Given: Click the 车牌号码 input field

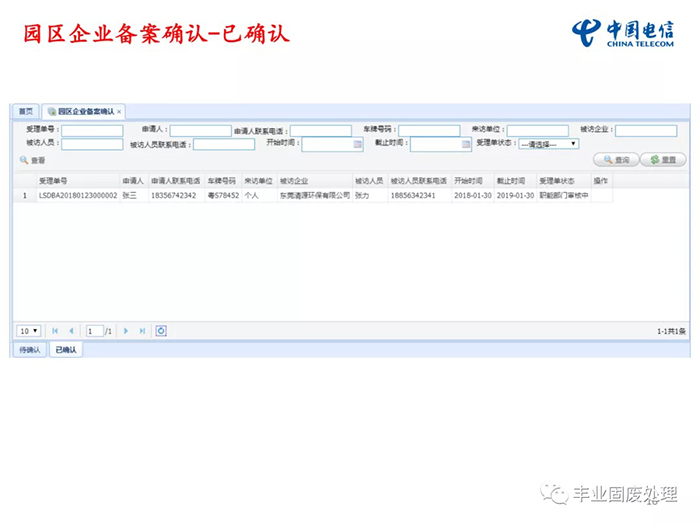Looking at the screenshot, I should [429, 131].
